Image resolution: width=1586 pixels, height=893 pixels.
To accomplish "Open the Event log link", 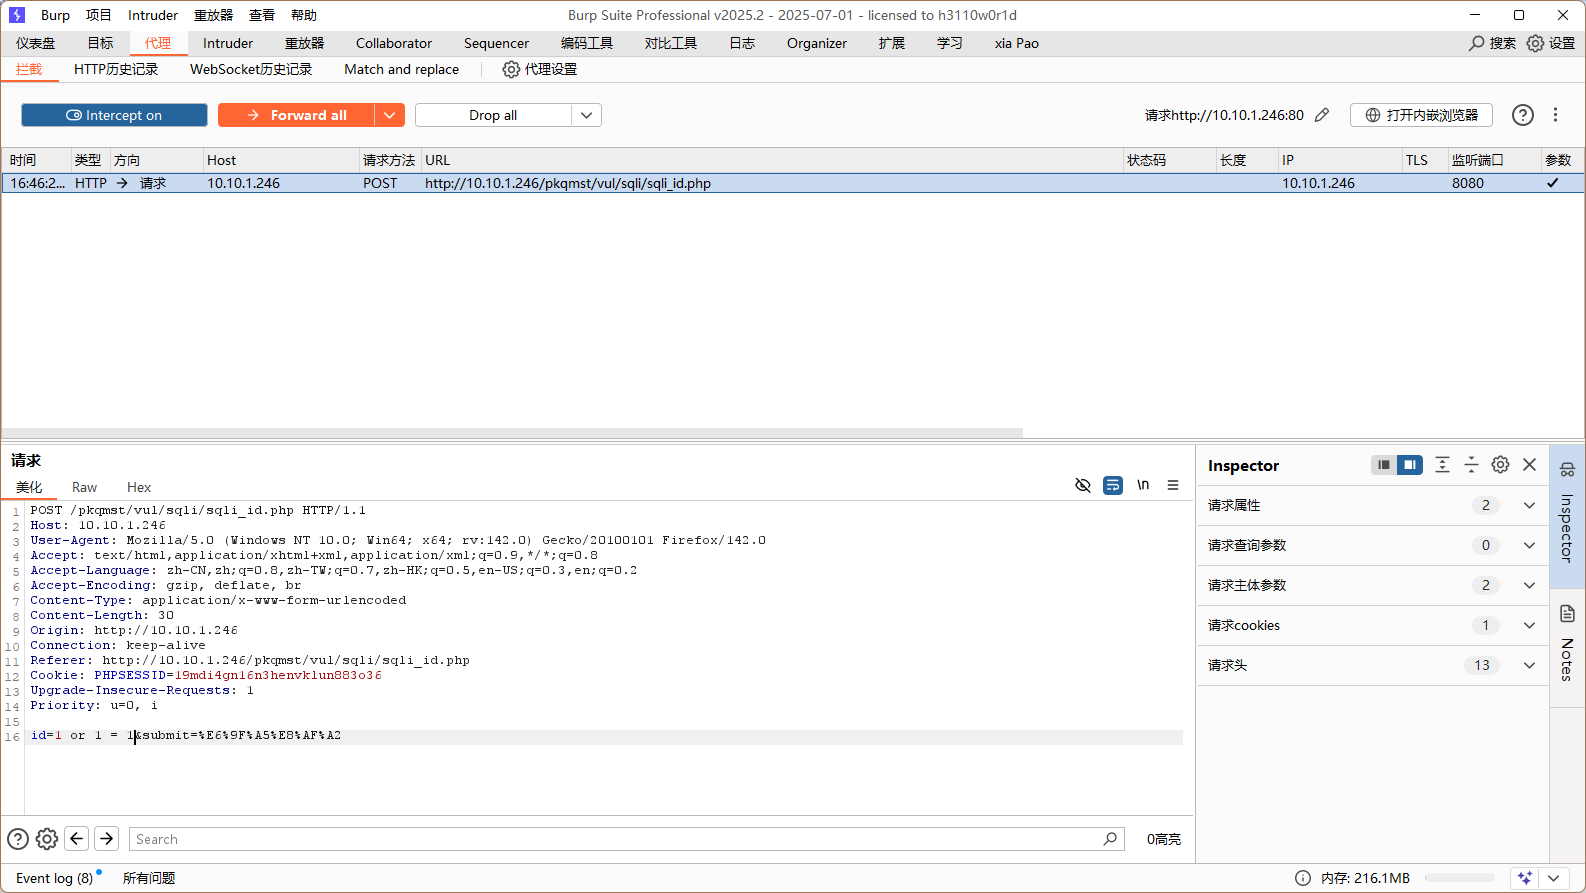I will pos(54,878).
